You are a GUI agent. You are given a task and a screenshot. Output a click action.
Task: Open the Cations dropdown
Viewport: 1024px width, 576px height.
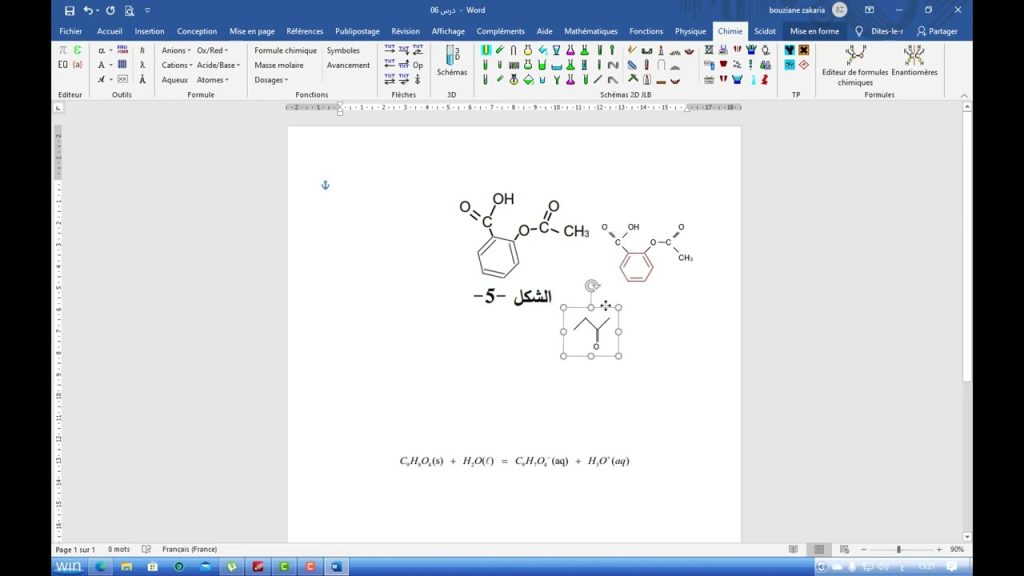tap(176, 65)
